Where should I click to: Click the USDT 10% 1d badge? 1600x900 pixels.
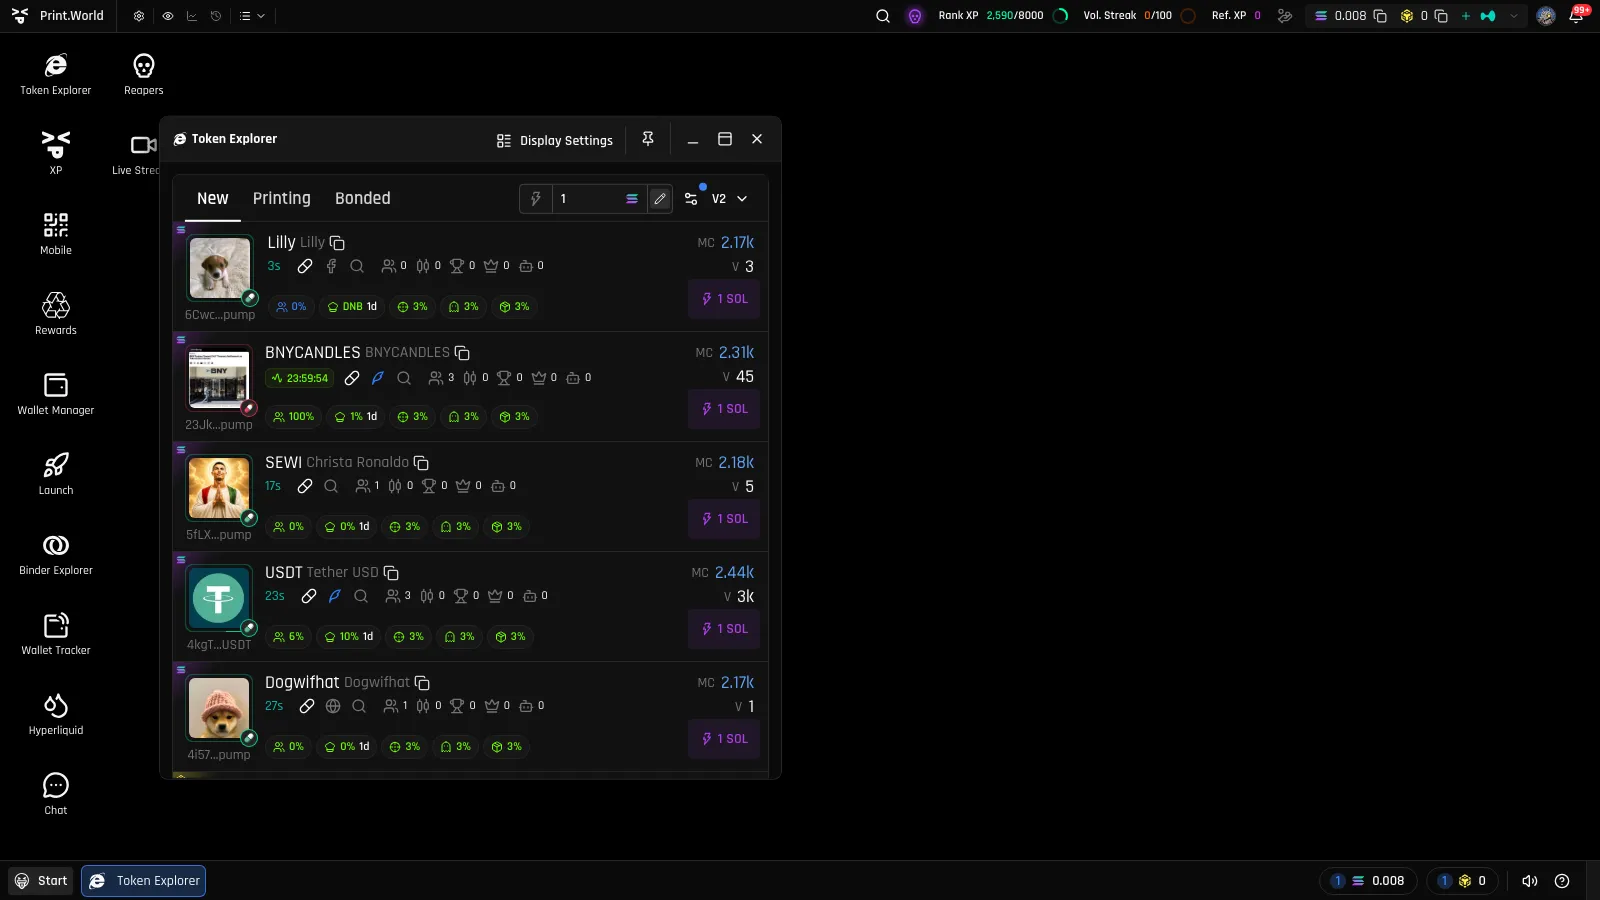pos(349,637)
